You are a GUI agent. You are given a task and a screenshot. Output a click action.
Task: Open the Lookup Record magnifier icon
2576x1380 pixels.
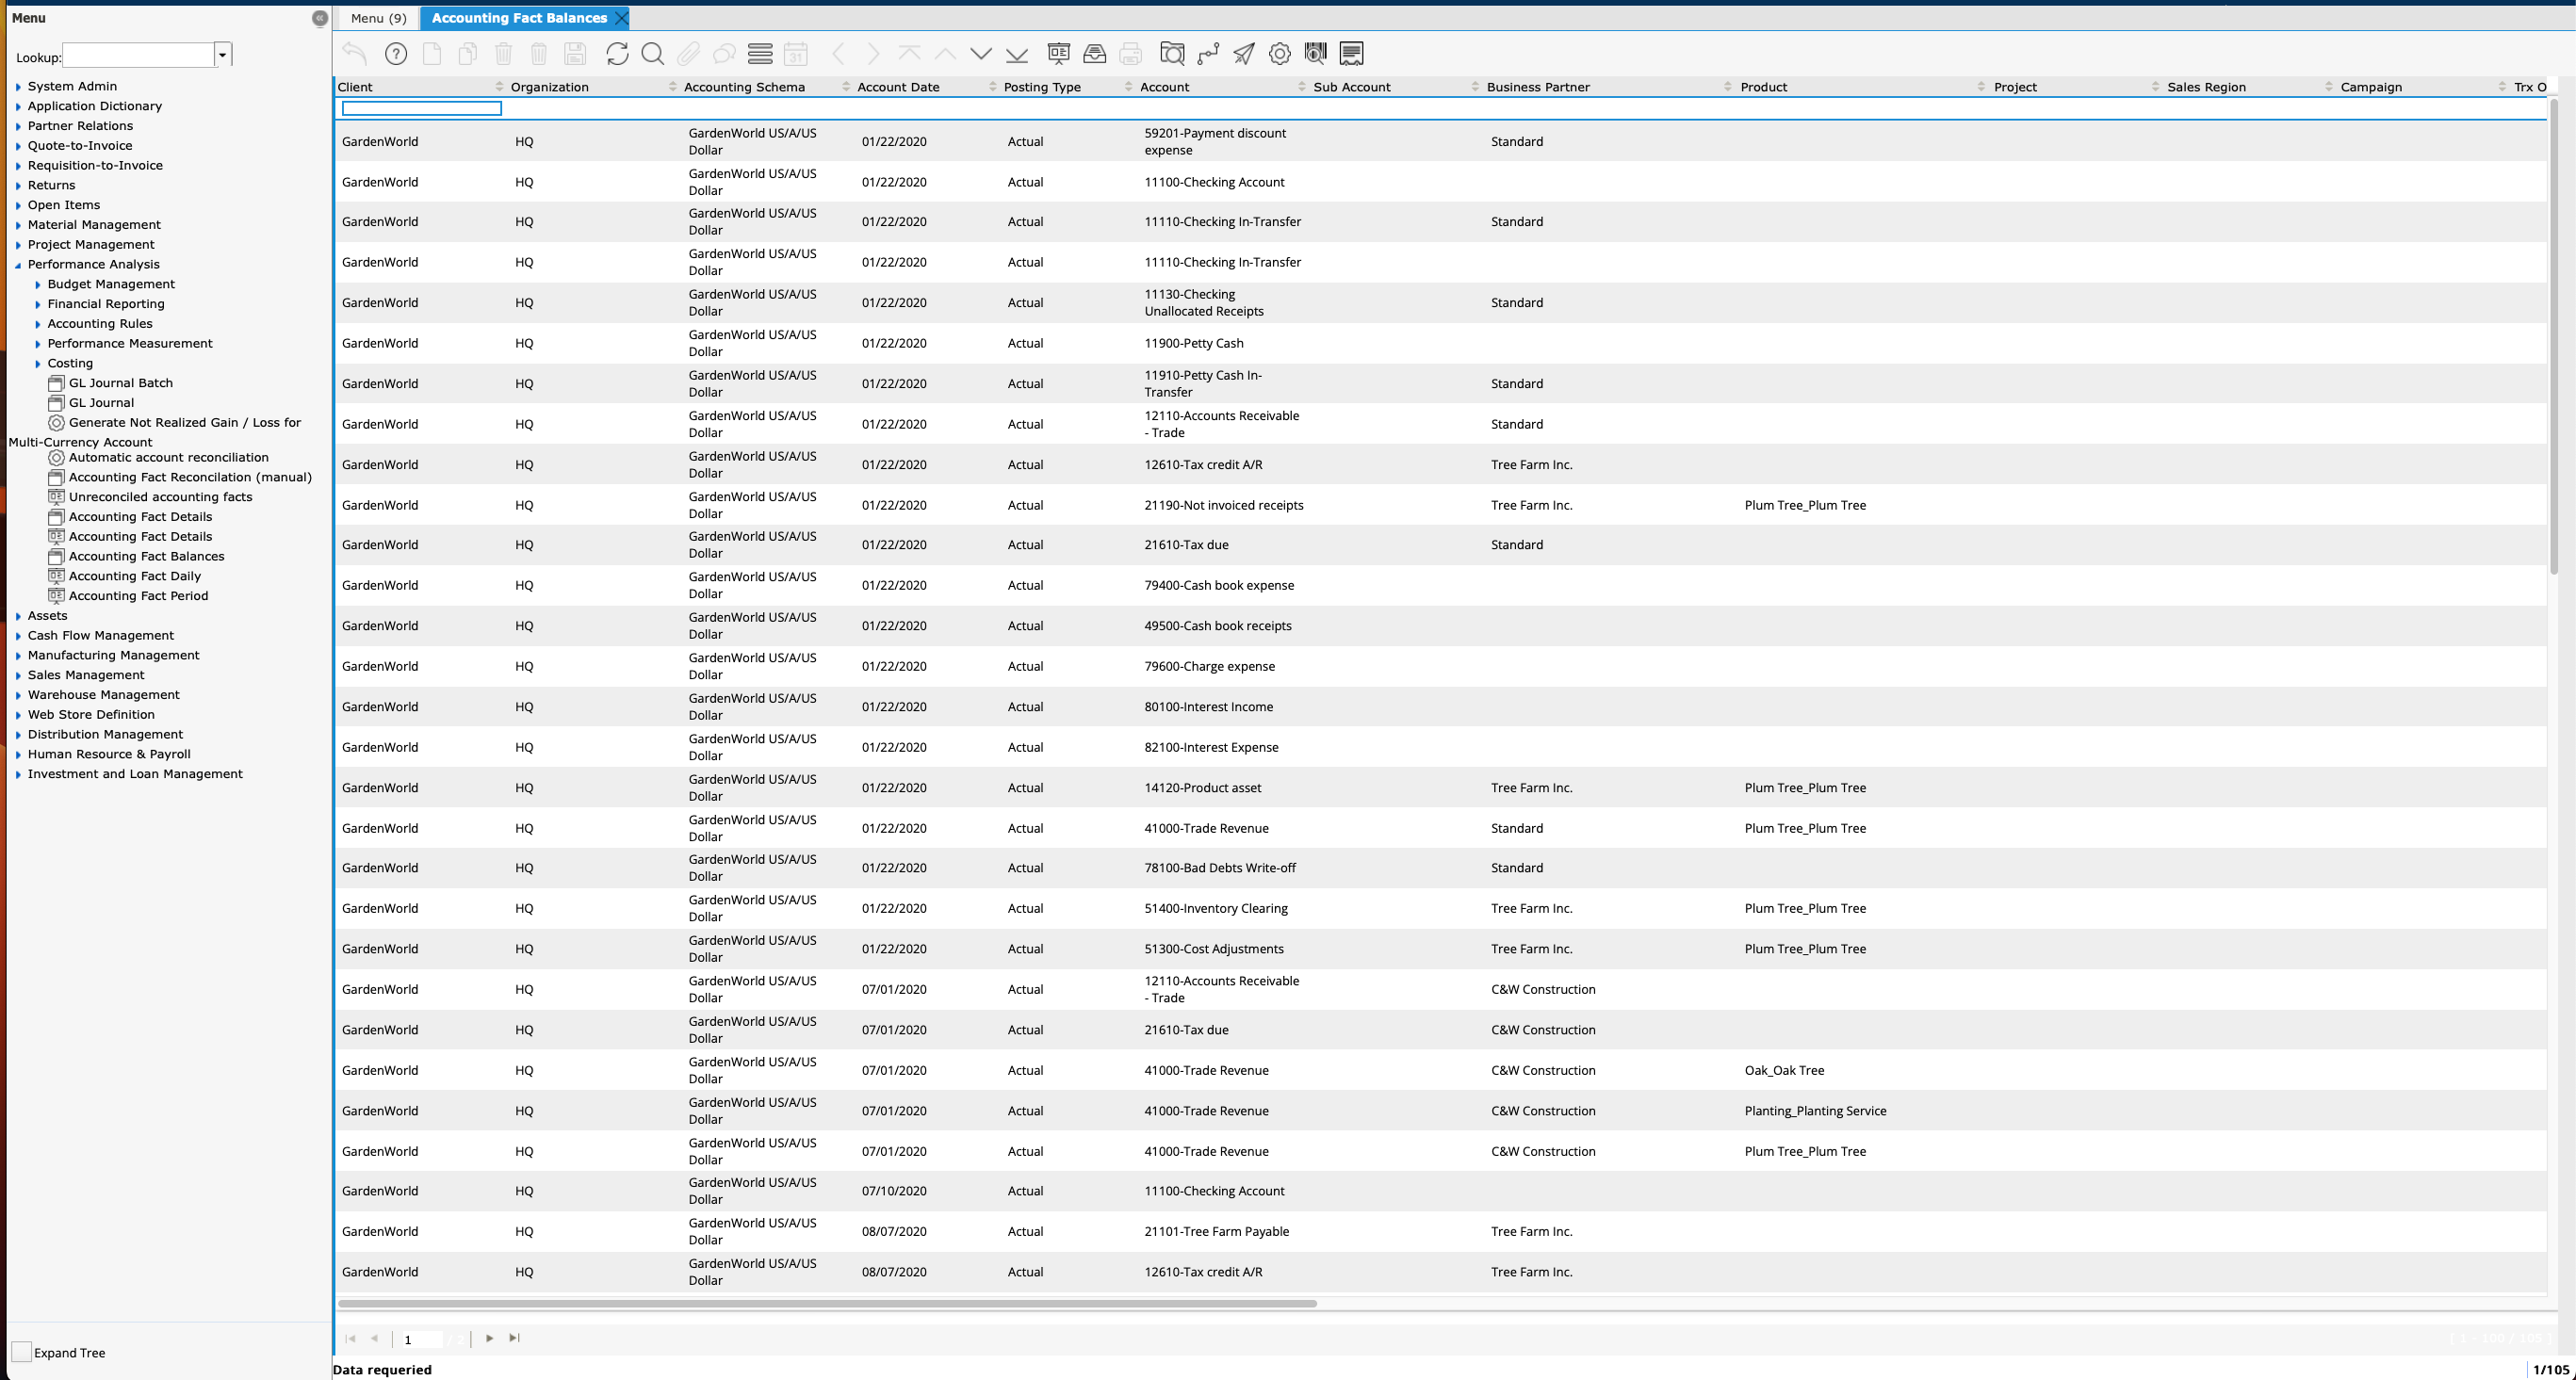pyautogui.click(x=652, y=54)
